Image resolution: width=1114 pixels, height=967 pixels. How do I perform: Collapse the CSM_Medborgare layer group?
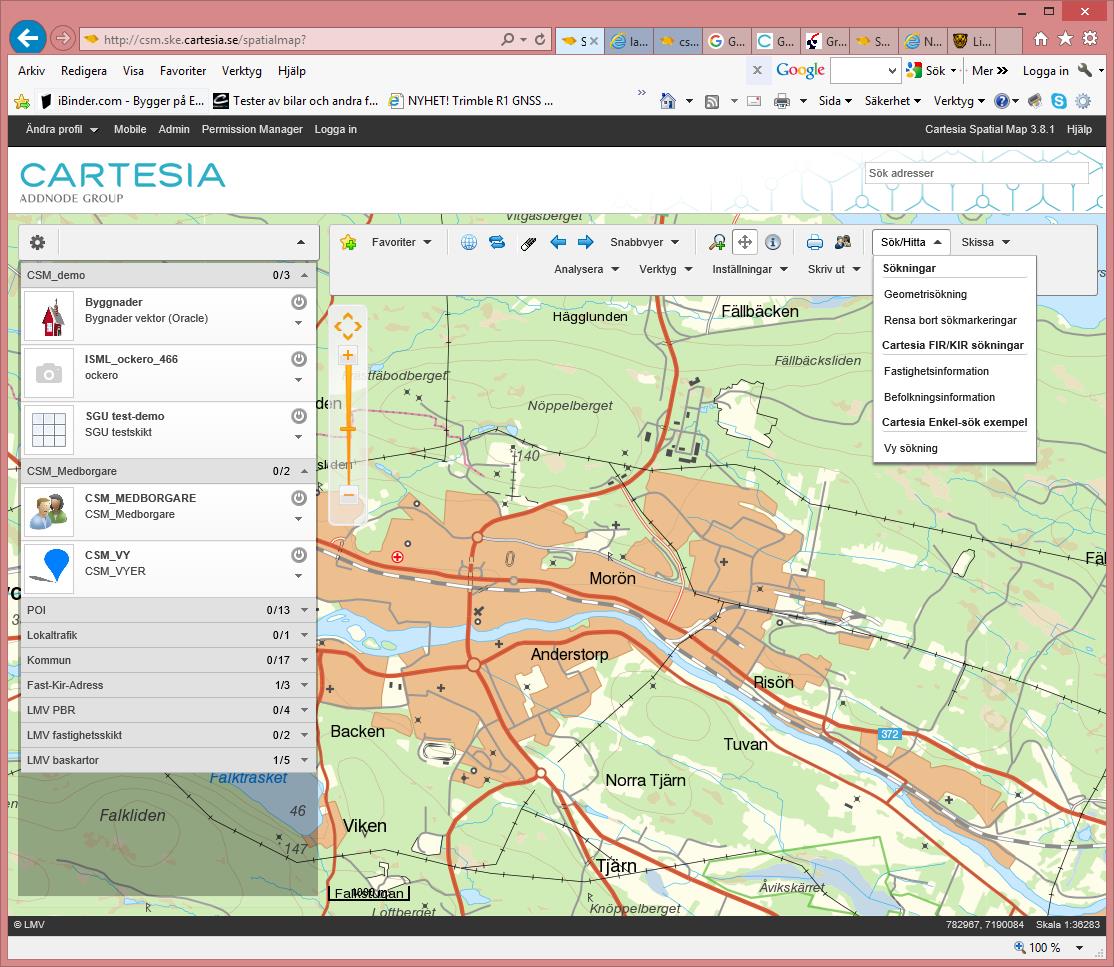[x=305, y=471]
